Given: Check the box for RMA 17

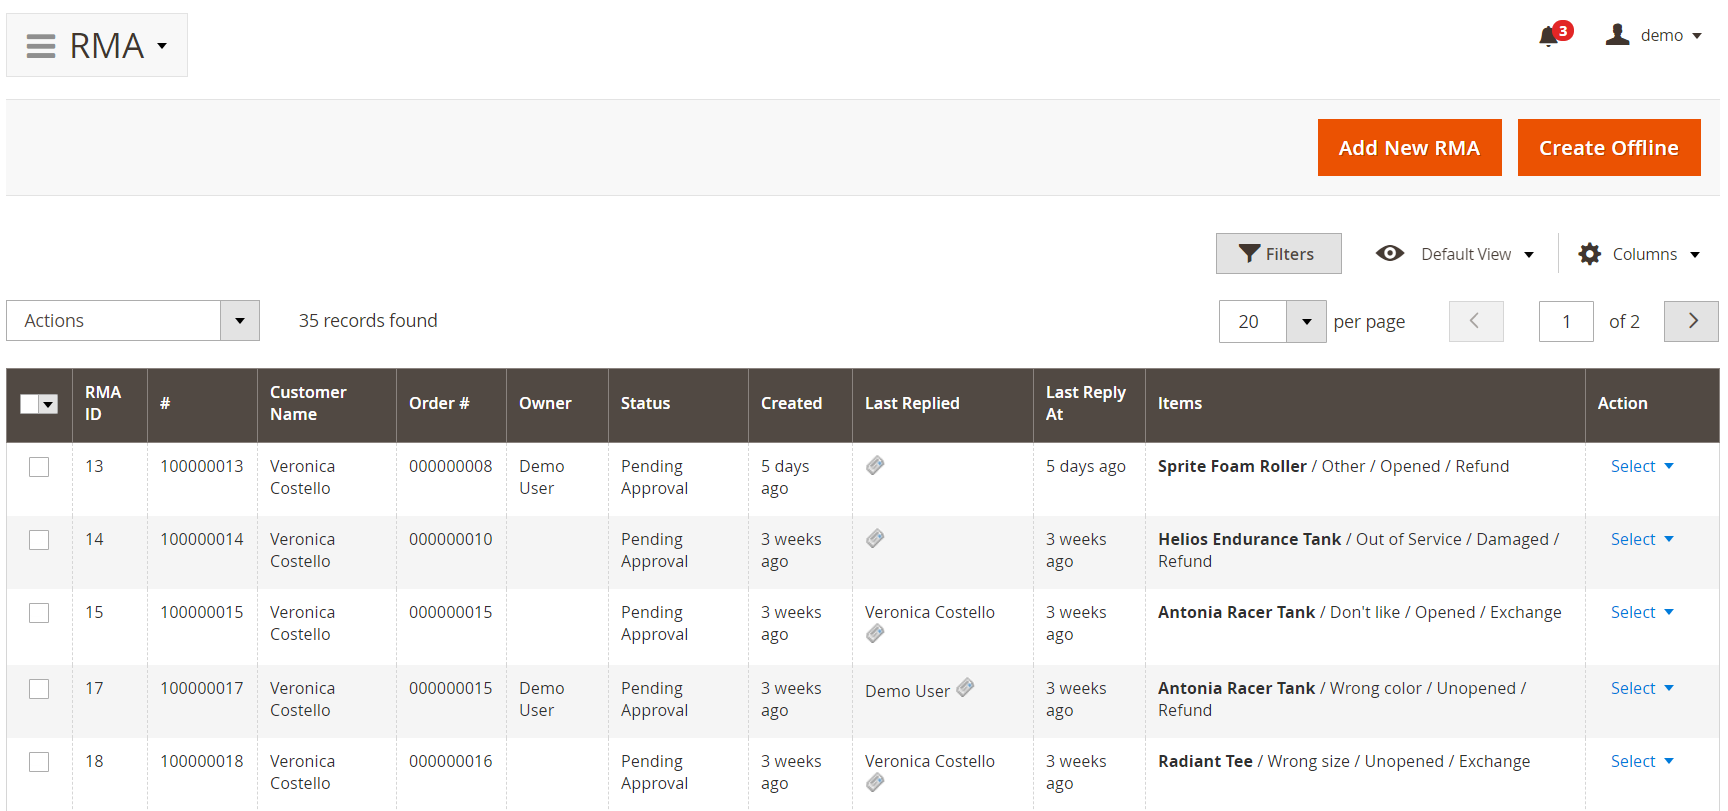Looking at the screenshot, I should (39, 689).
